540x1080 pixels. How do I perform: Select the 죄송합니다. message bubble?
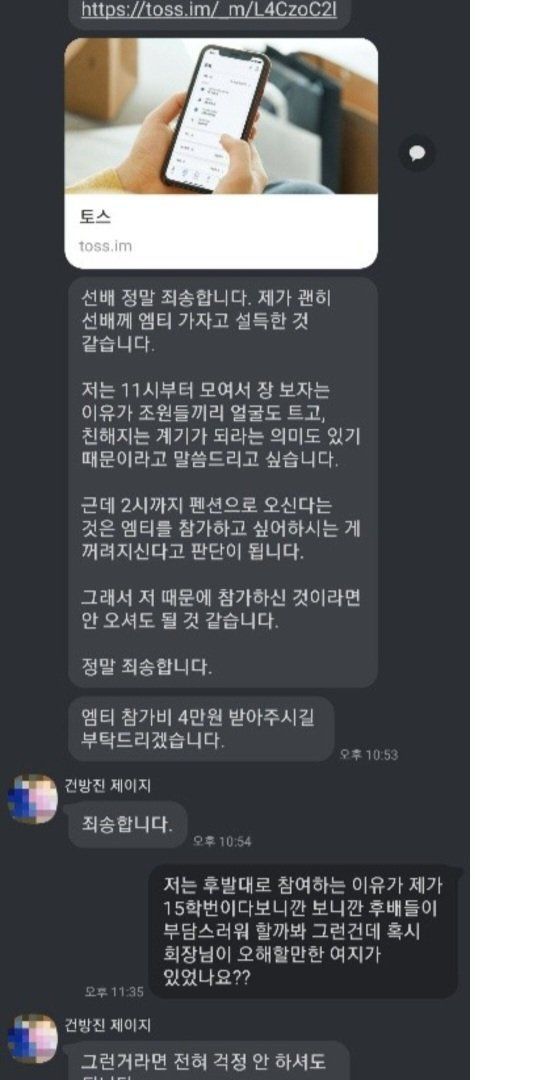coord(127,824)
